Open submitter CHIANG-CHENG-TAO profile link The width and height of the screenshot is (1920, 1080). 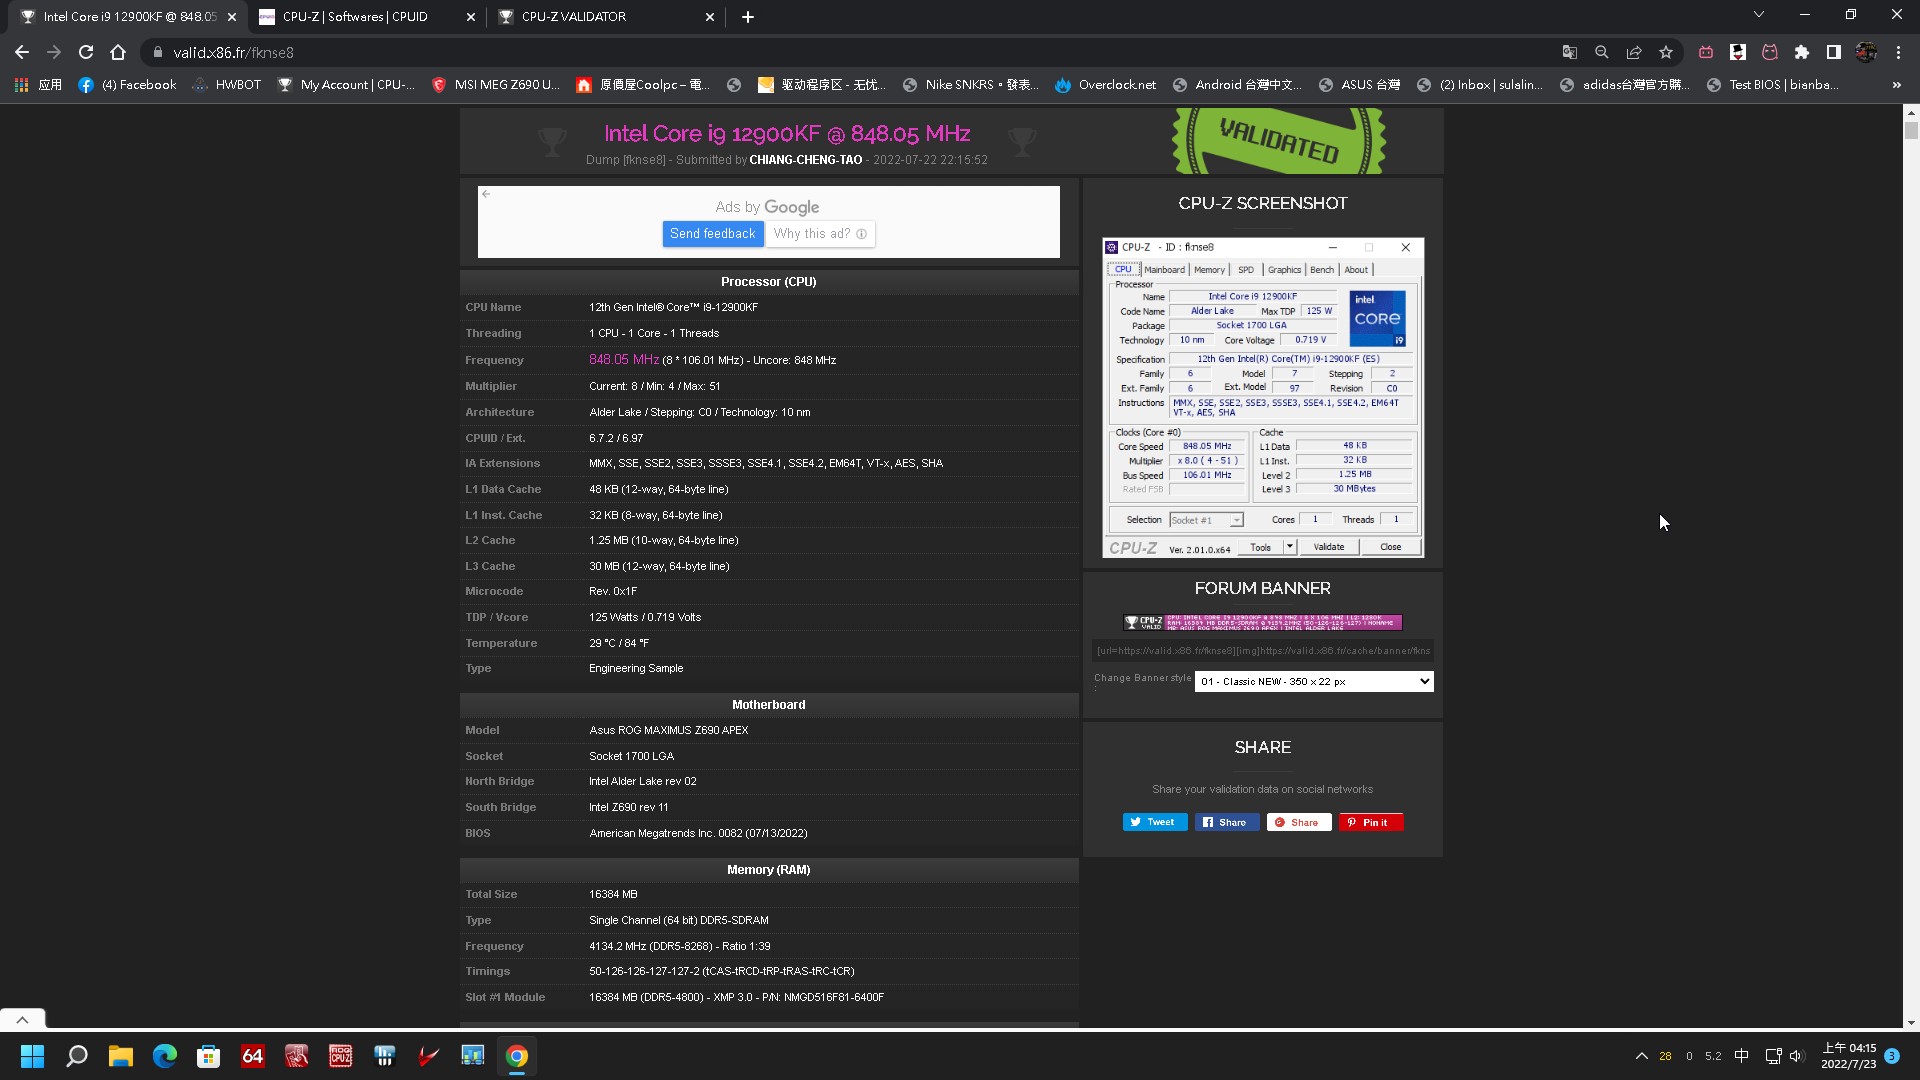pos(805,160)
